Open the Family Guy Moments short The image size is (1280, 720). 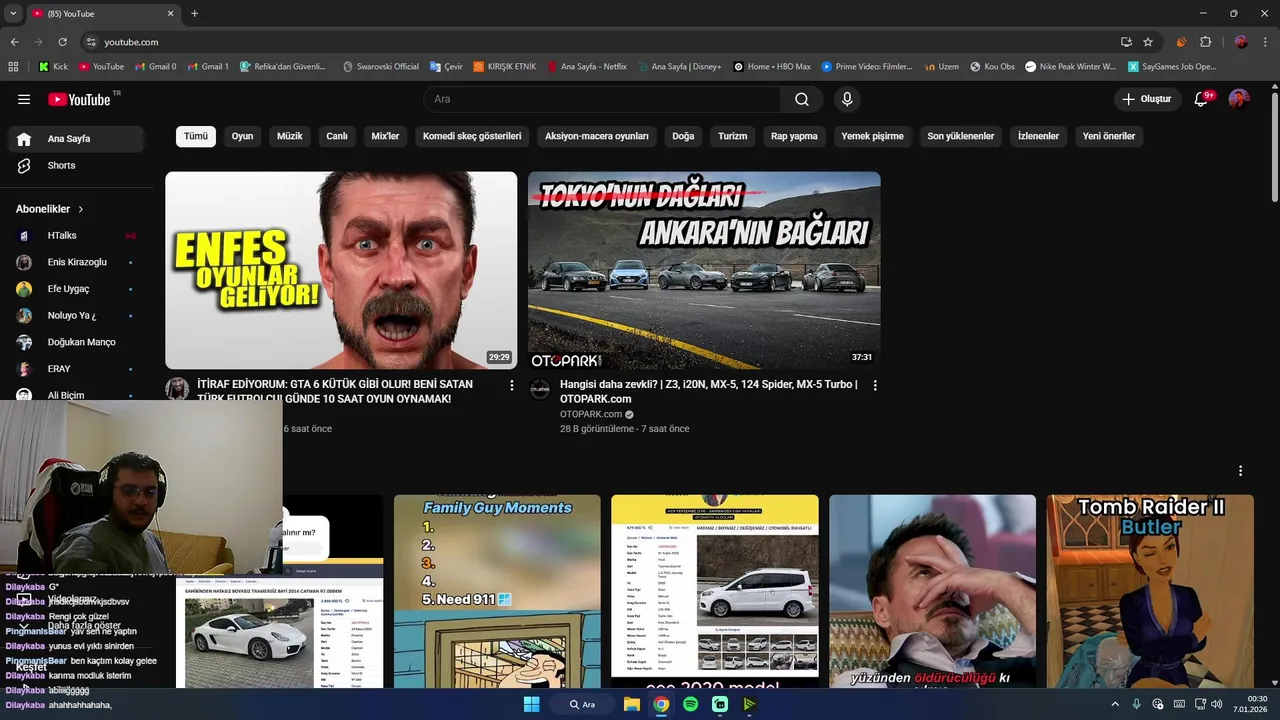pyautogui.click(x=497, y=591)
